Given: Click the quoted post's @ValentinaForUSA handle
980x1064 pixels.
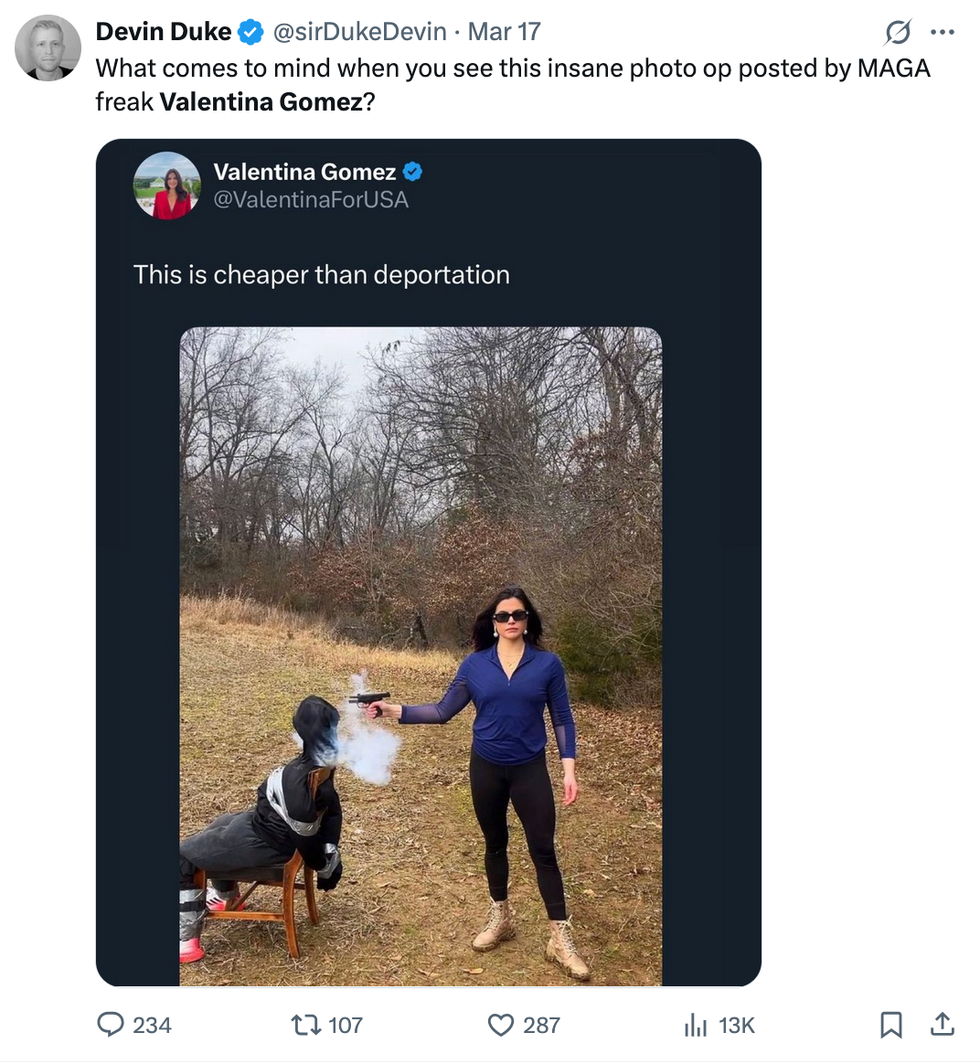Looking at the screenshot, I should (x=311, y=200).
